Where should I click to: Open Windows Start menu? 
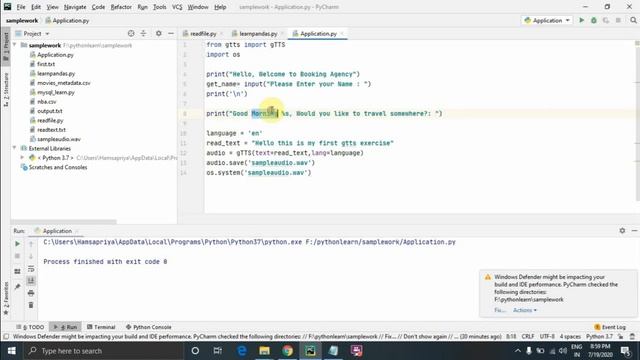[x=11, y=351]
